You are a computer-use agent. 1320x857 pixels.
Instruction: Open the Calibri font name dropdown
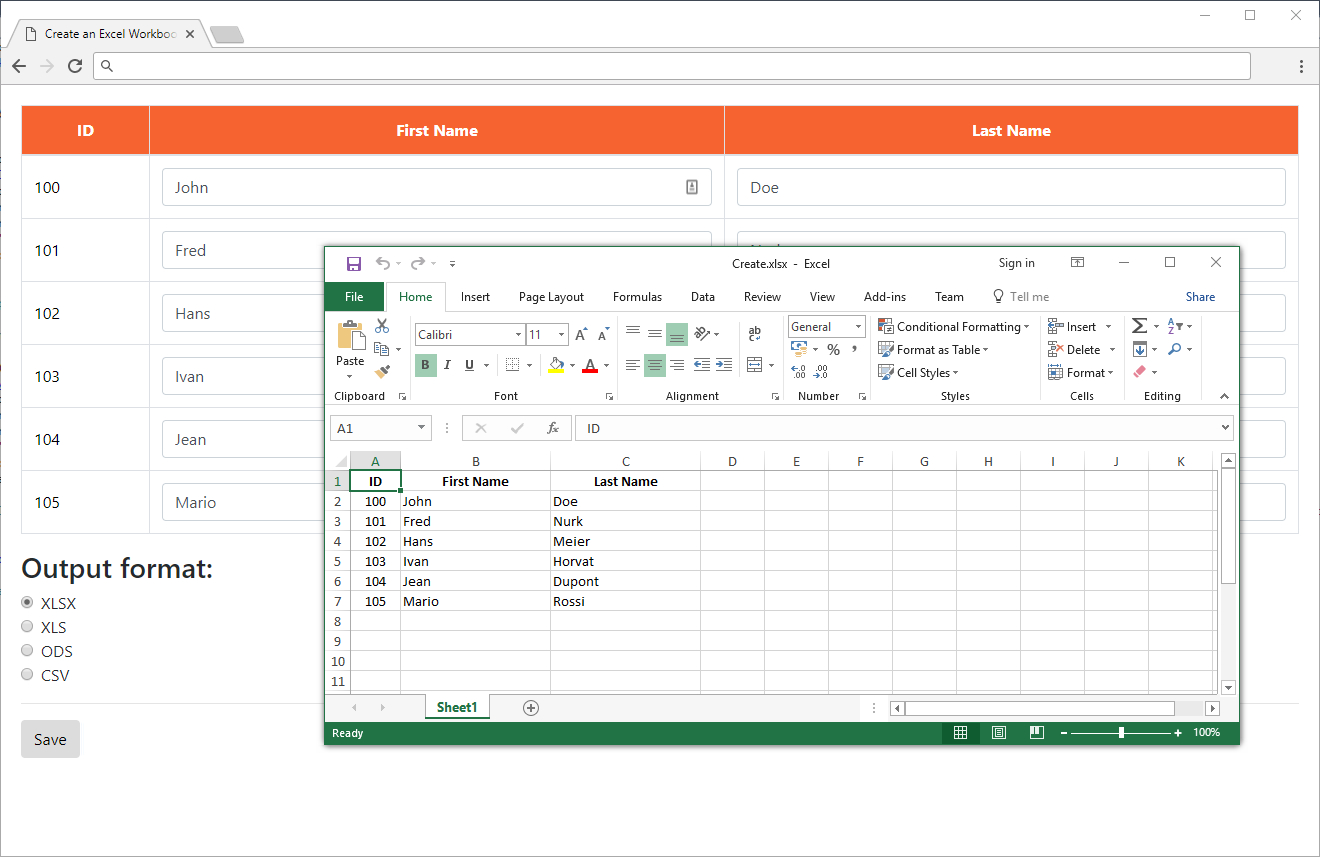tap(518, 335)
